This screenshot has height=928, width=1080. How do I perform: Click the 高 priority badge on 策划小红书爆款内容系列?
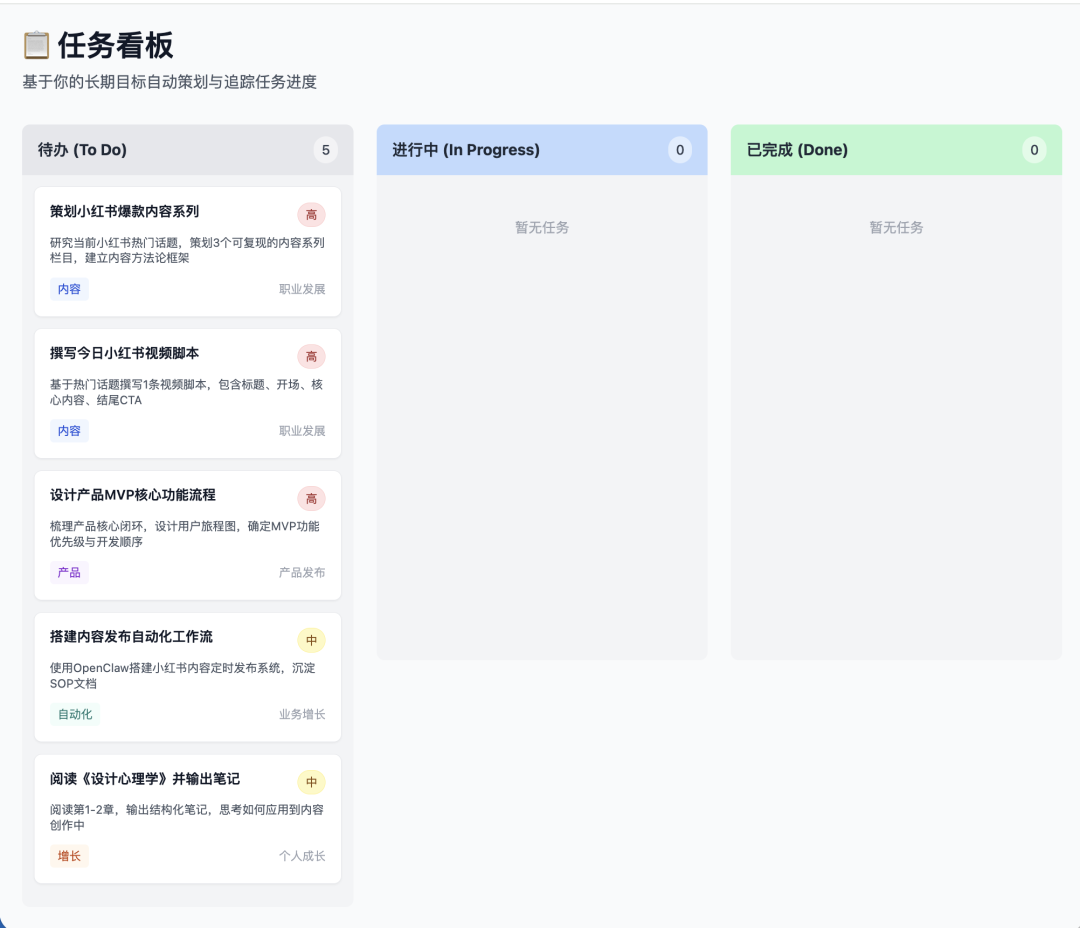coord(311,214)
